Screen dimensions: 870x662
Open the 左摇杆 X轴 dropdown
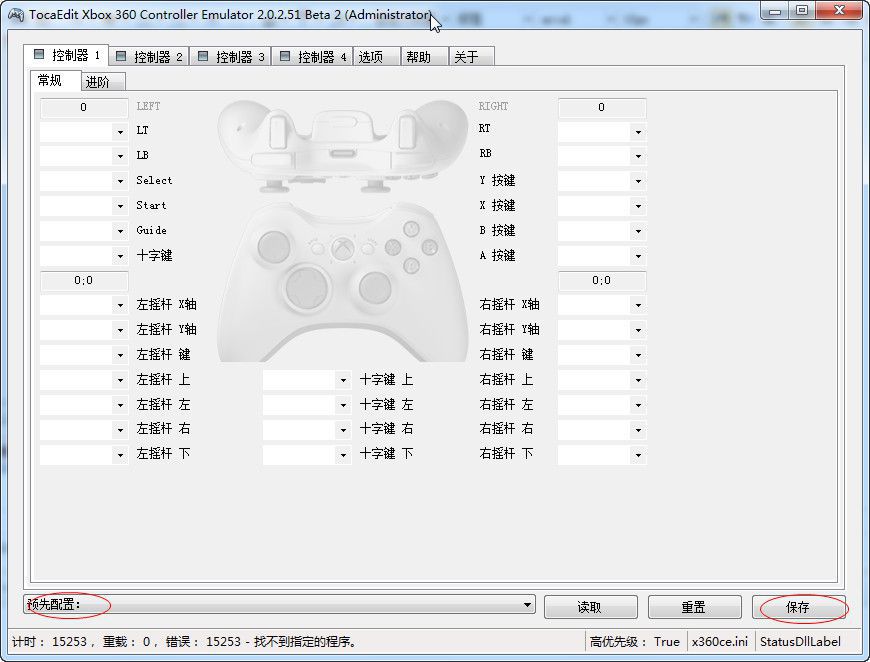tap(84, 305)
